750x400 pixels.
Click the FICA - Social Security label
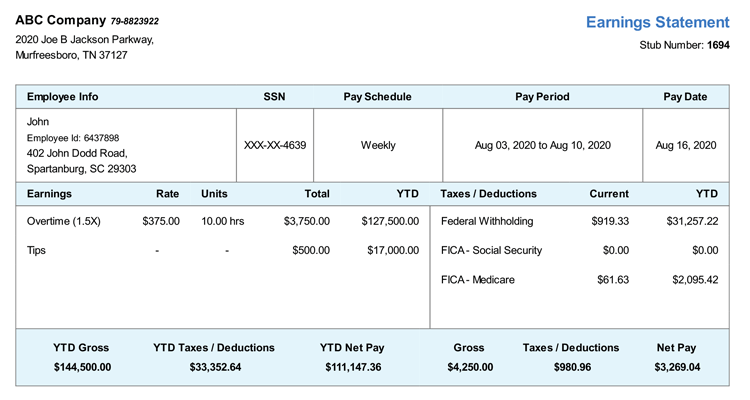493,250
